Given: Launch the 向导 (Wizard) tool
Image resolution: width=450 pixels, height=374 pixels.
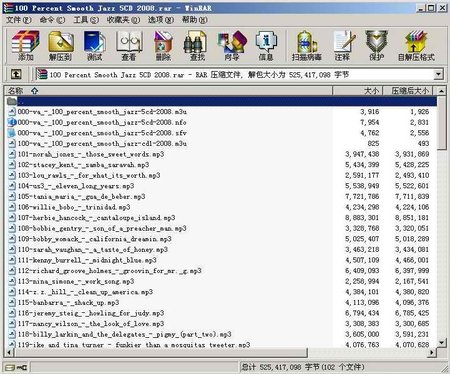Looking at the screenshot, I should pyautogui.click(x=232, y=45).
